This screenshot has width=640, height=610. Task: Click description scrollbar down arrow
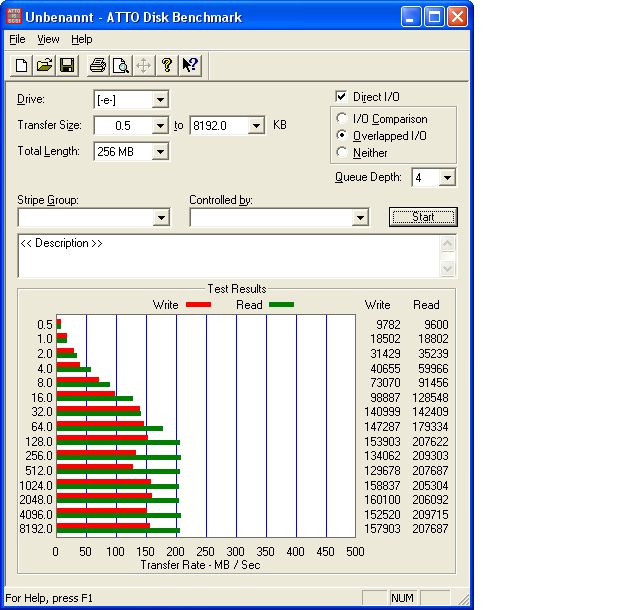448,269
